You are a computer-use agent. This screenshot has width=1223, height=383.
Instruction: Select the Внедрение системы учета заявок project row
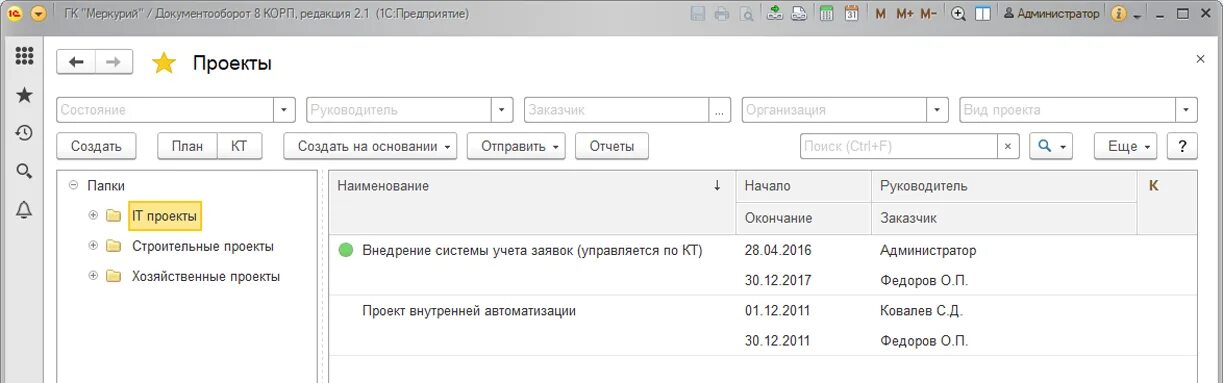[x=763, y=265]
